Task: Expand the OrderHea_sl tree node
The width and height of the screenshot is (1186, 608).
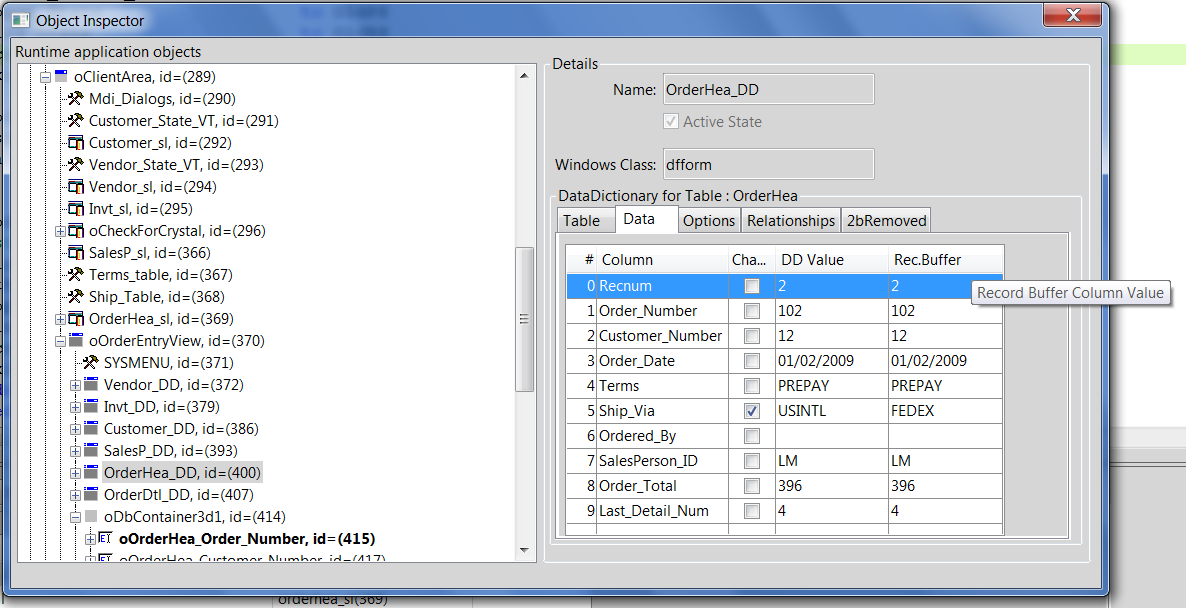Action: [60, 319]
